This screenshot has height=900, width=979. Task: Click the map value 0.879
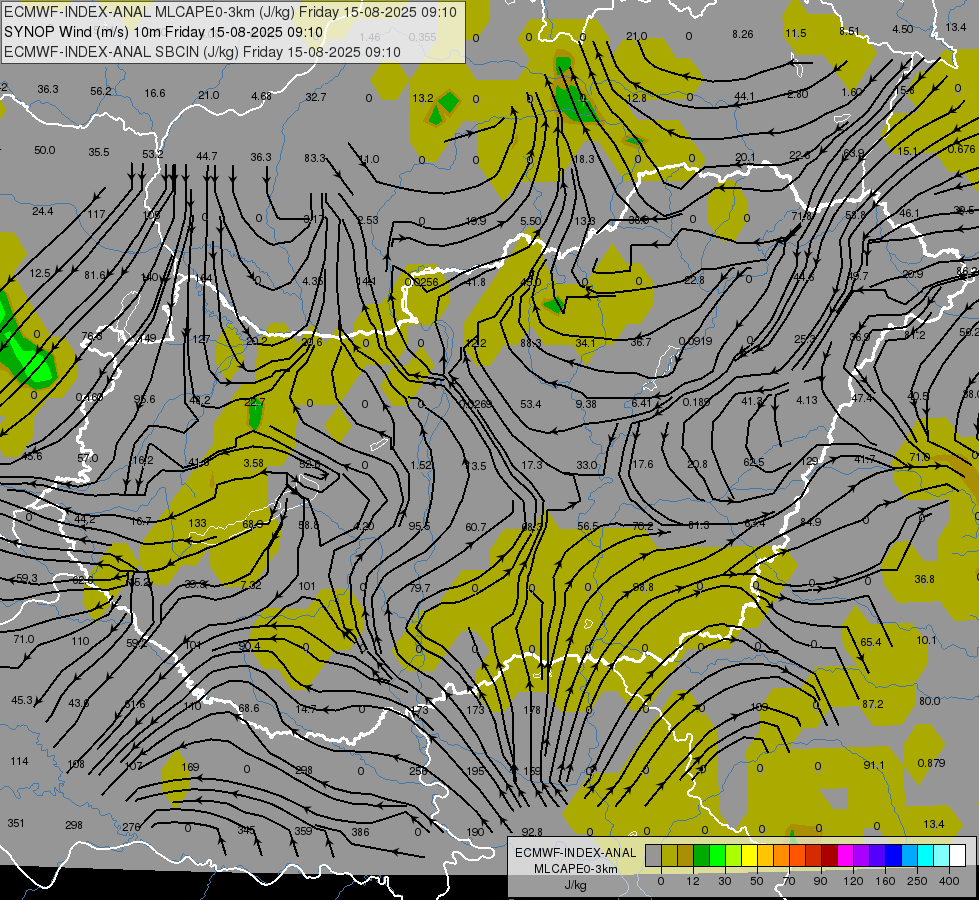coord(932,763)
